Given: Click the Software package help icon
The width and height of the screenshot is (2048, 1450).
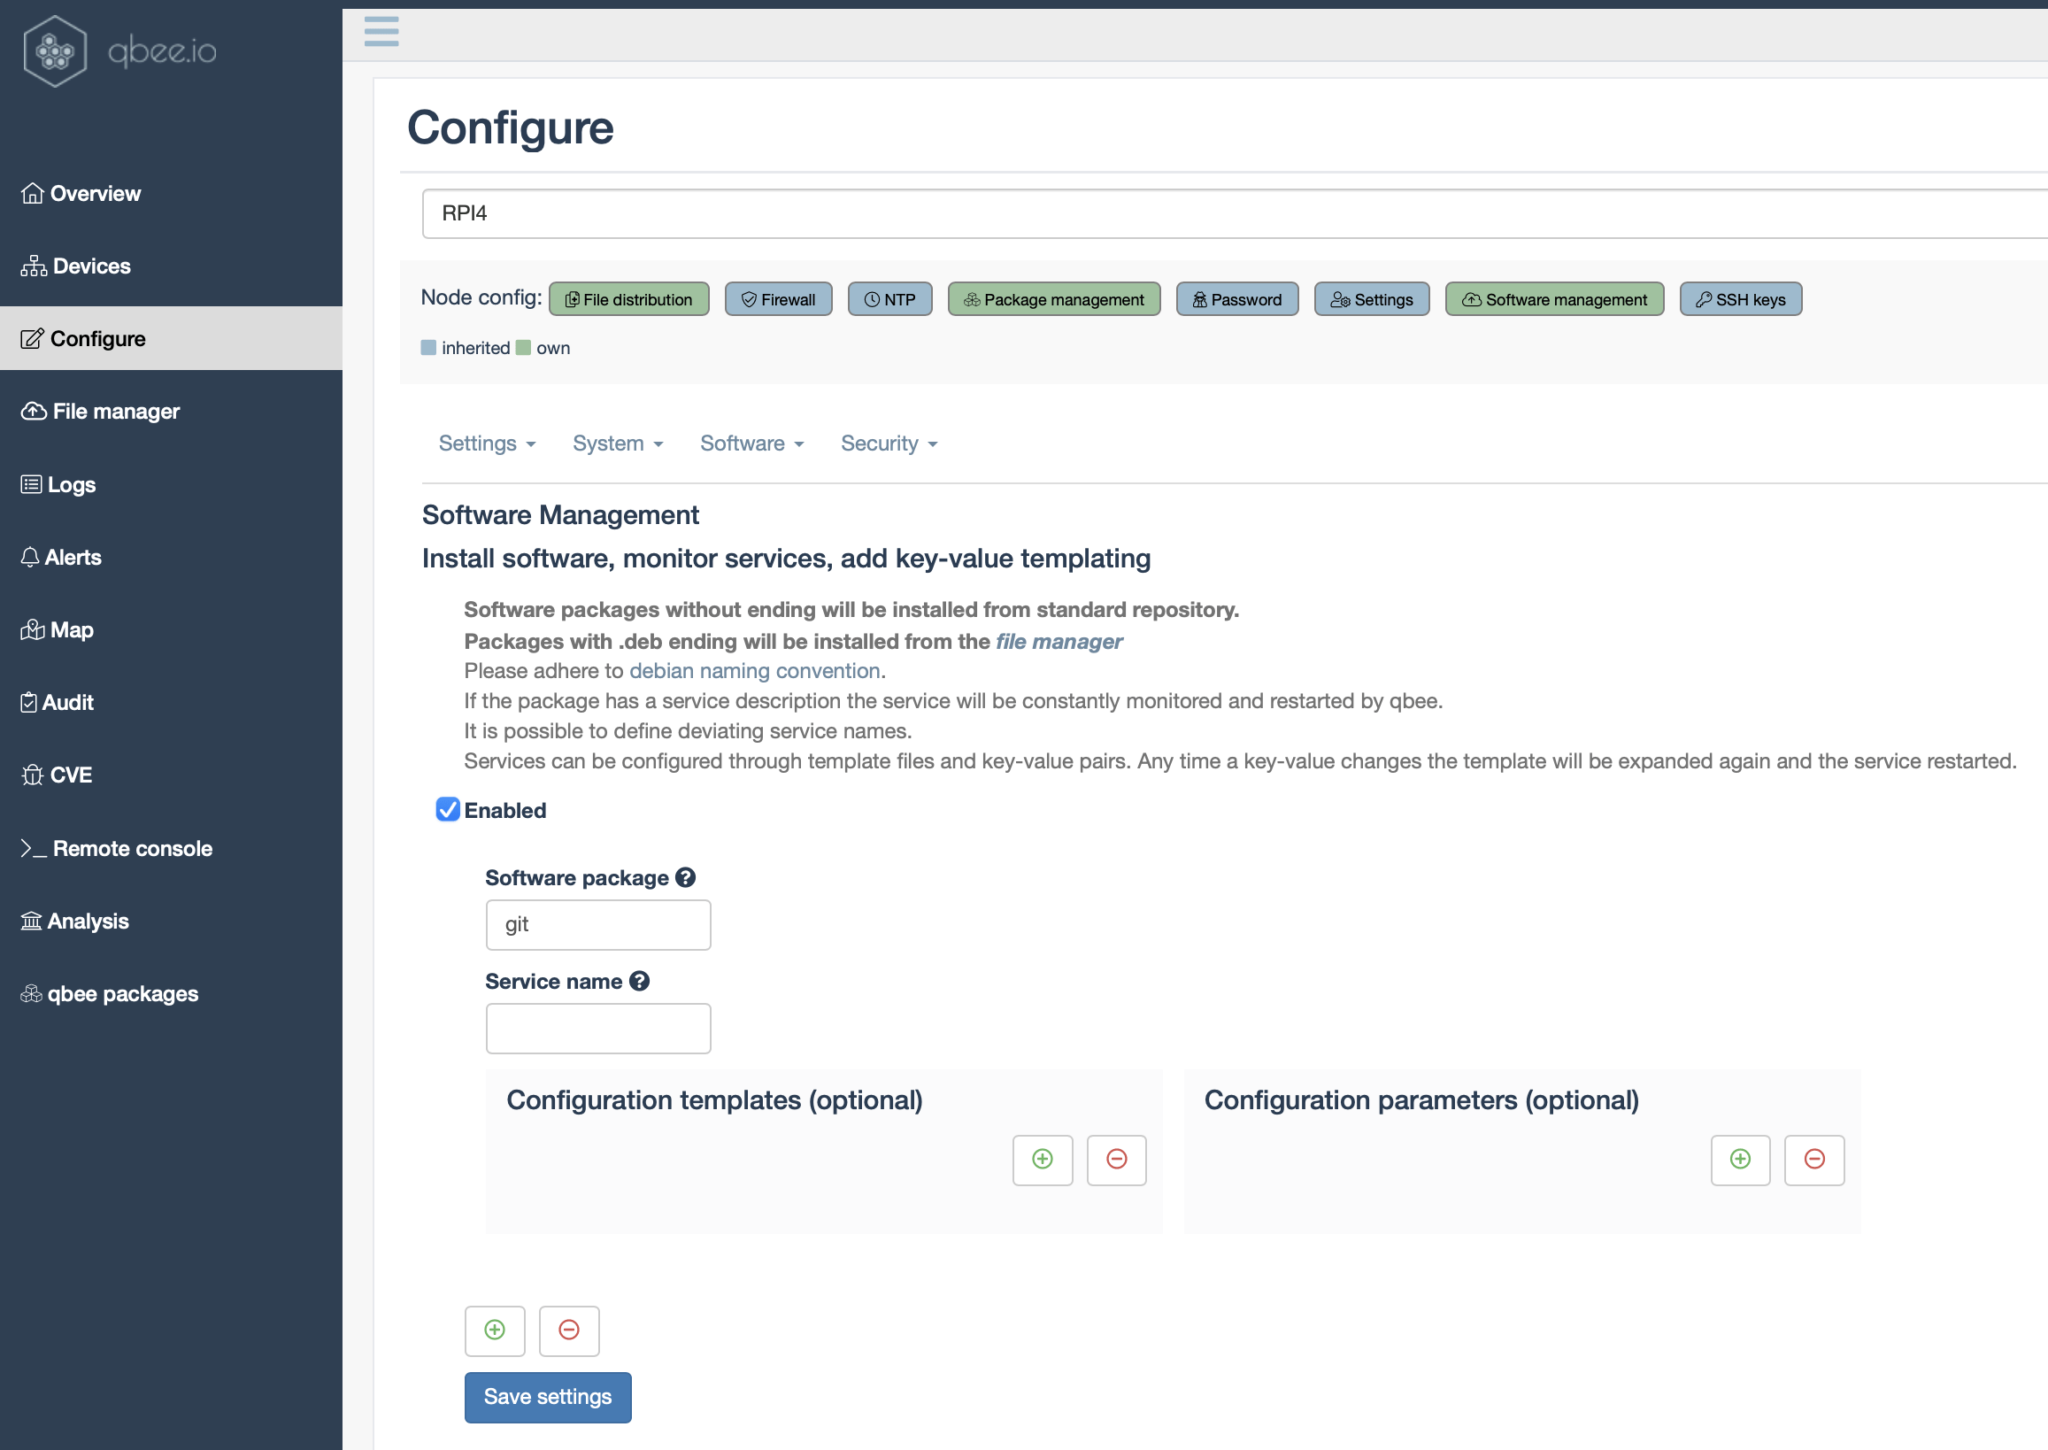Looking at the screenshot, I should click(x=685, y=877).
